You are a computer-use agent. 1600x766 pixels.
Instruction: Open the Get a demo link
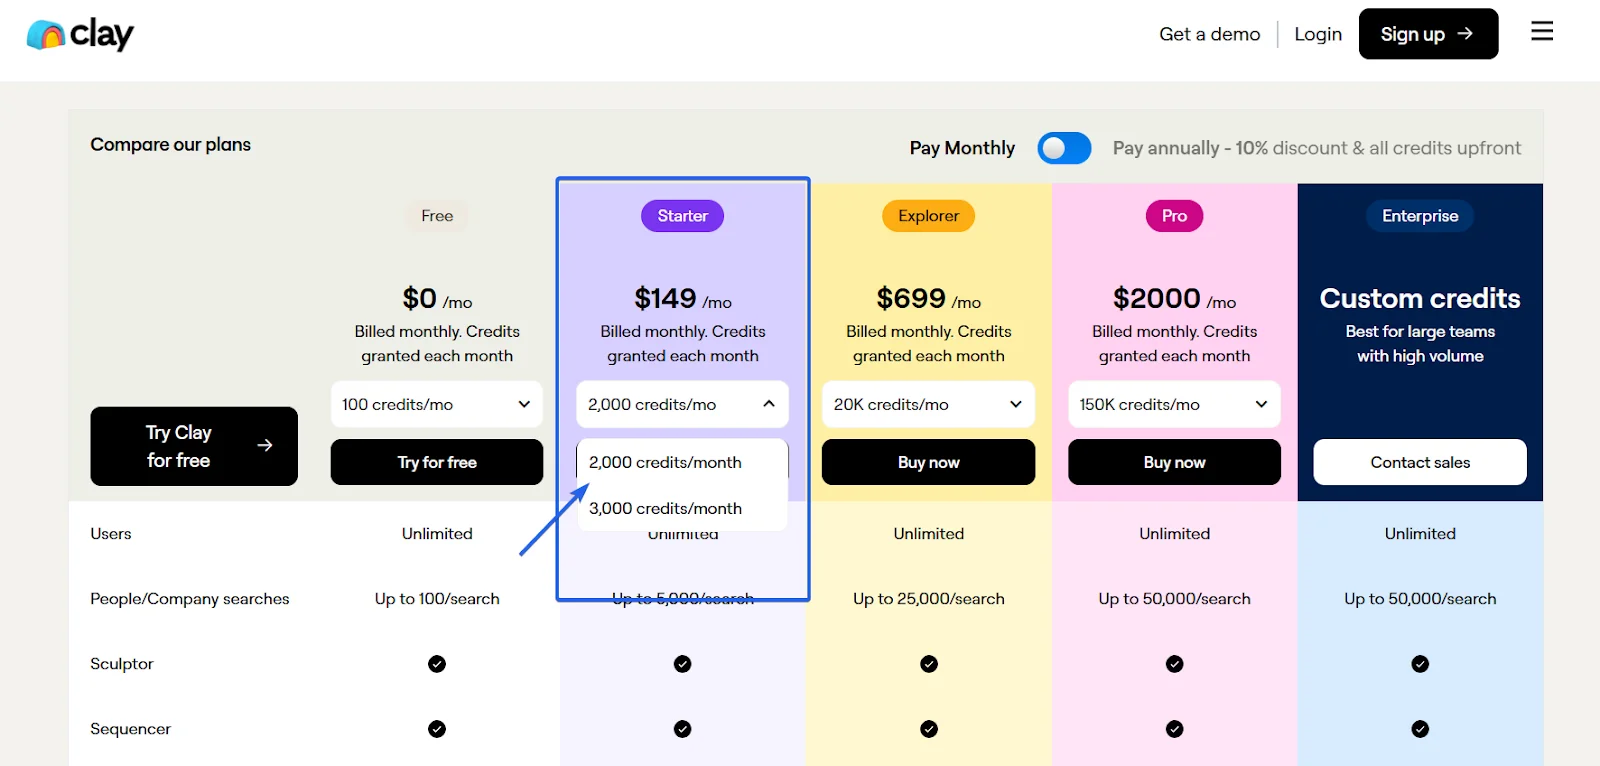point(1209,34)
